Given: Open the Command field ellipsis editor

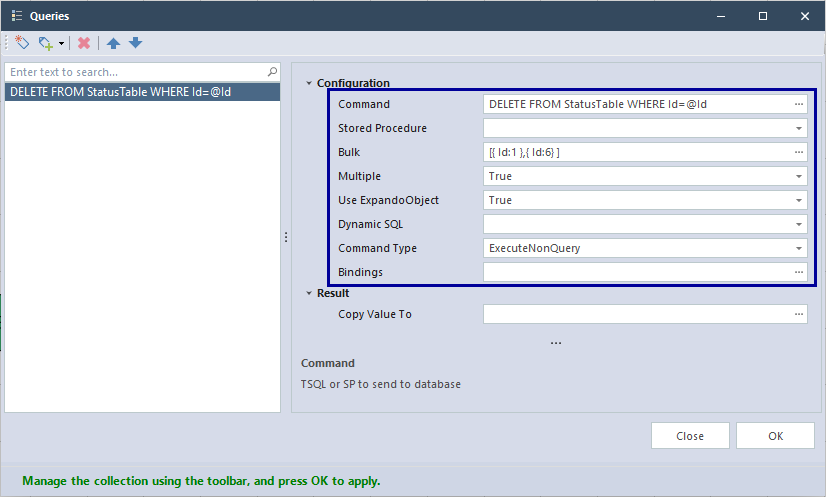Looking at the screenshot, I should tap(799, 104).
